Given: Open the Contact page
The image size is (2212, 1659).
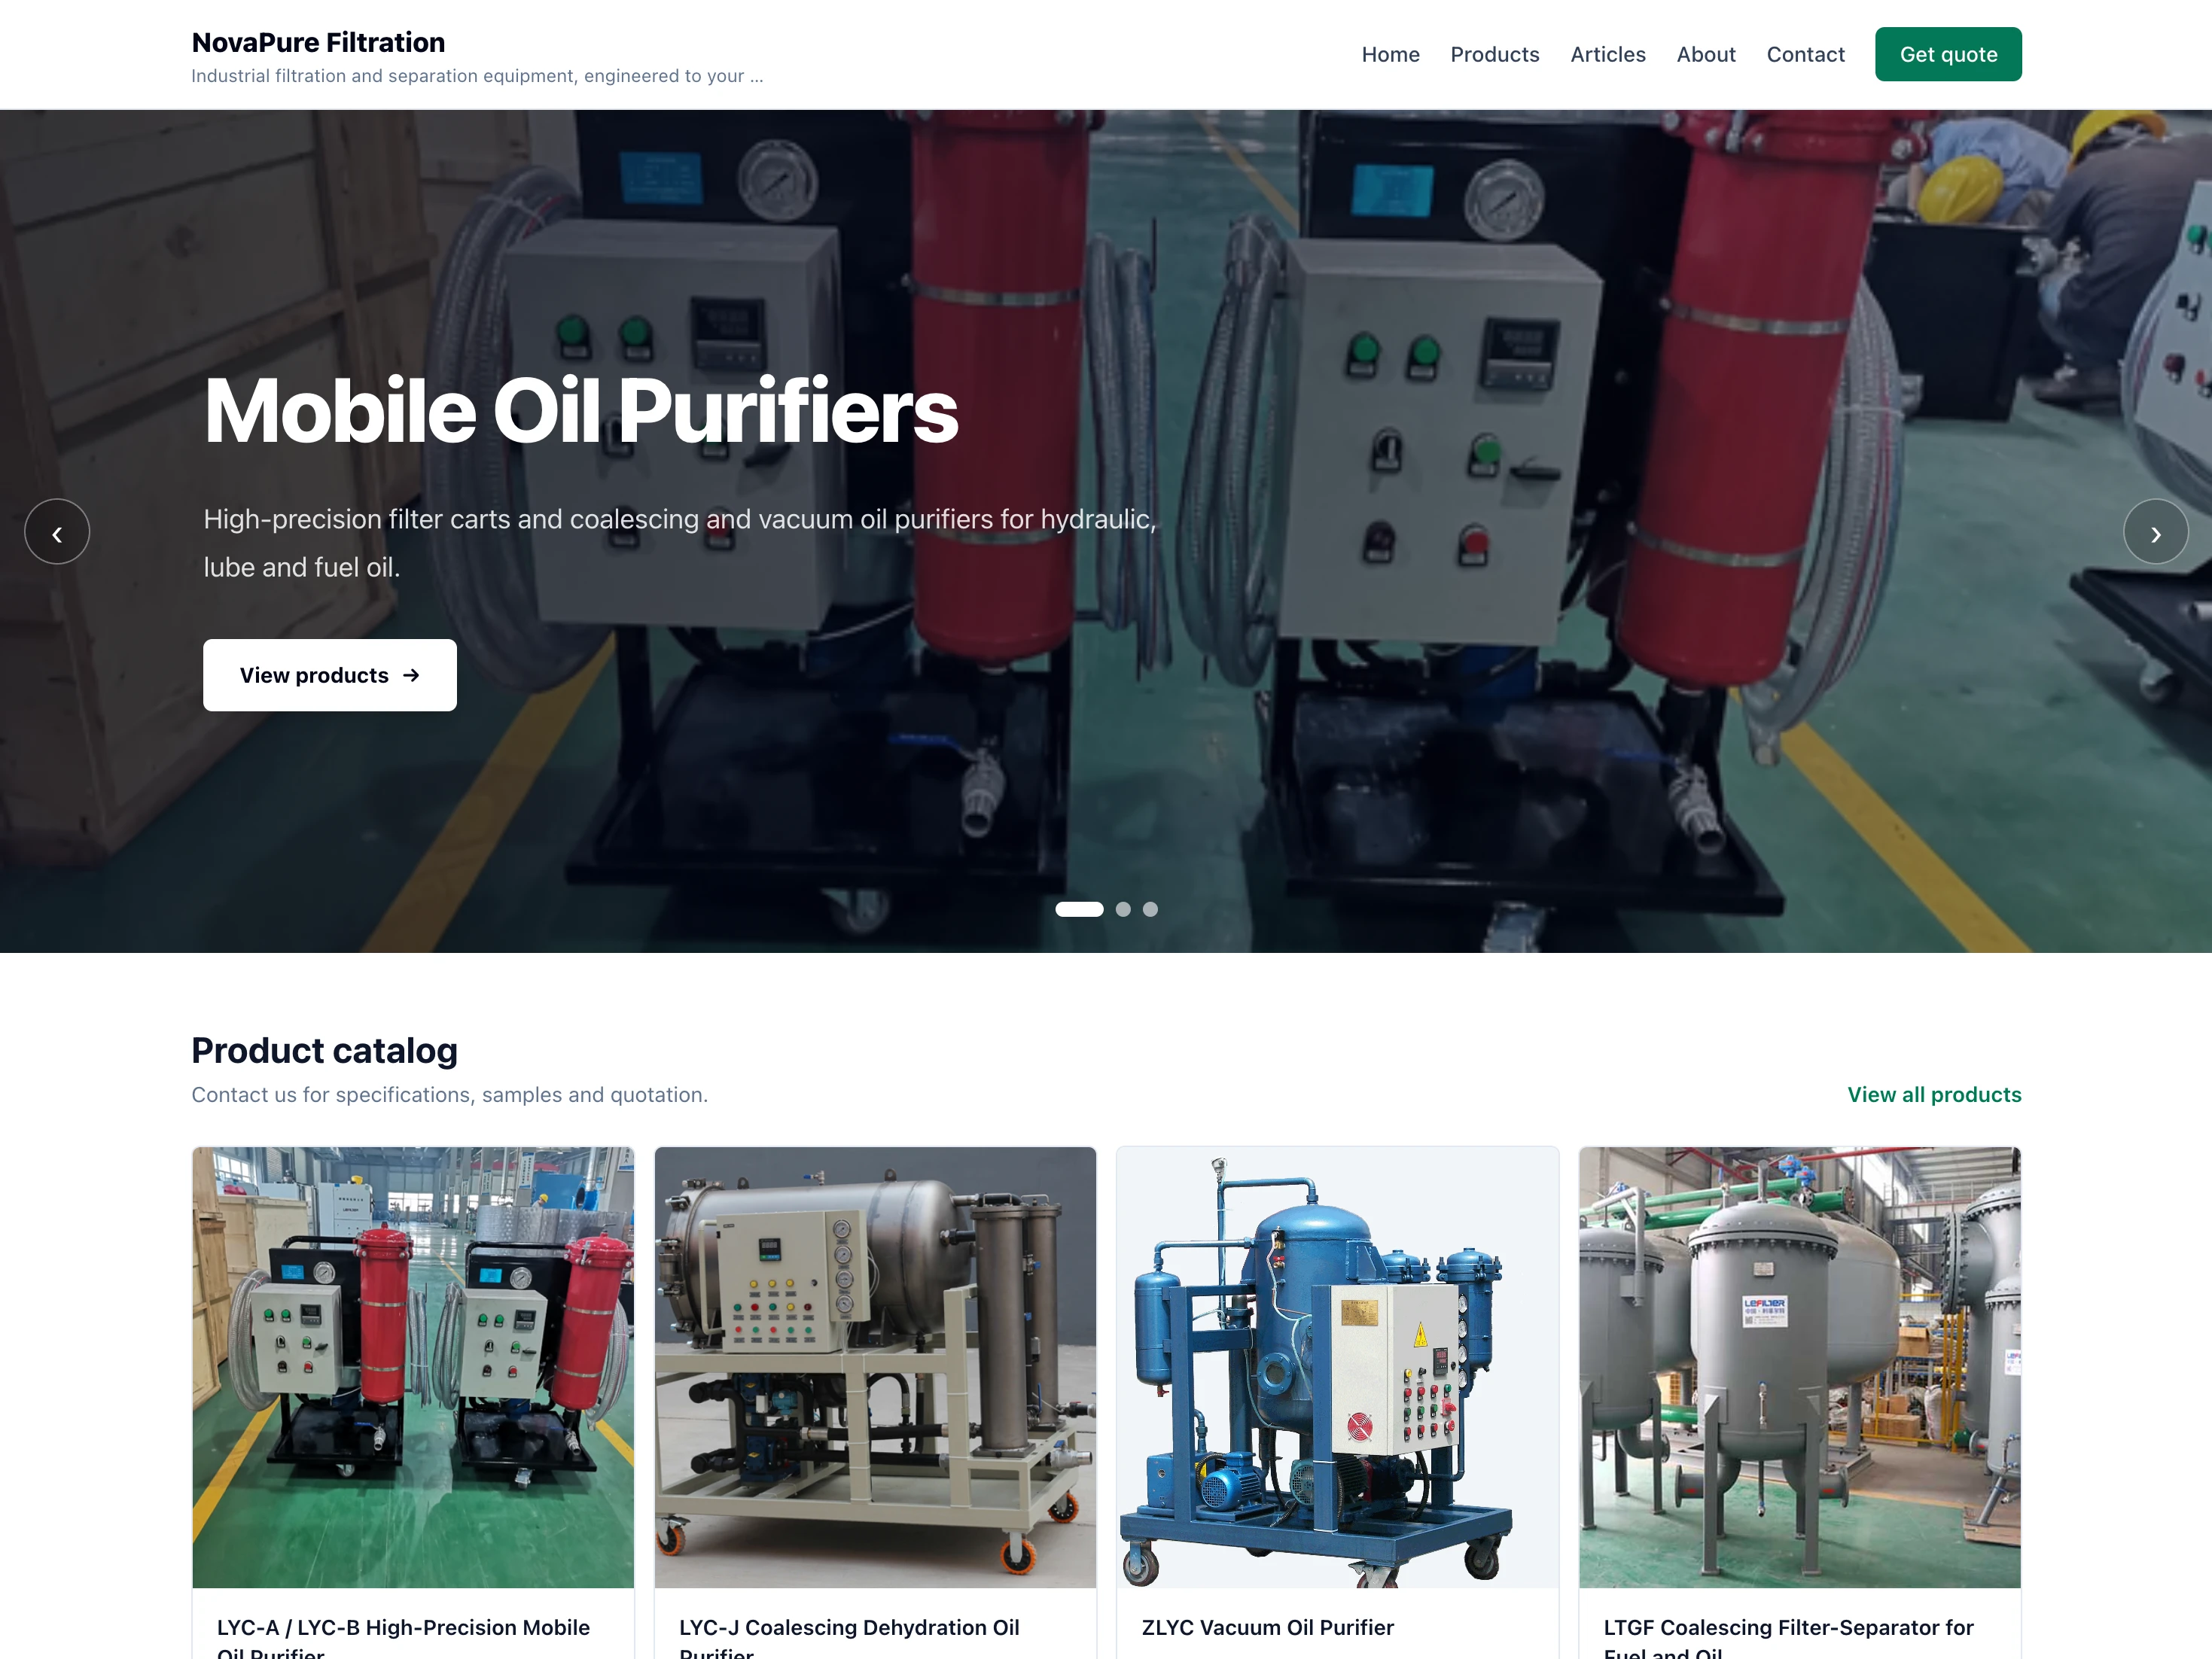Looking at the screenshot, I should pyautogui.click(x=1805, y=54).
